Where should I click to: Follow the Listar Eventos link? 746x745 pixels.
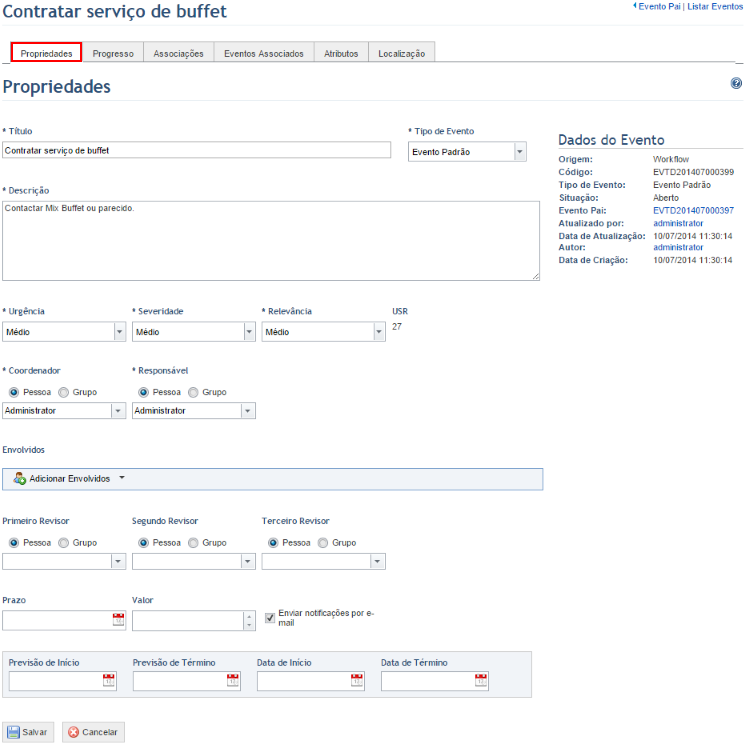[715, 6]
